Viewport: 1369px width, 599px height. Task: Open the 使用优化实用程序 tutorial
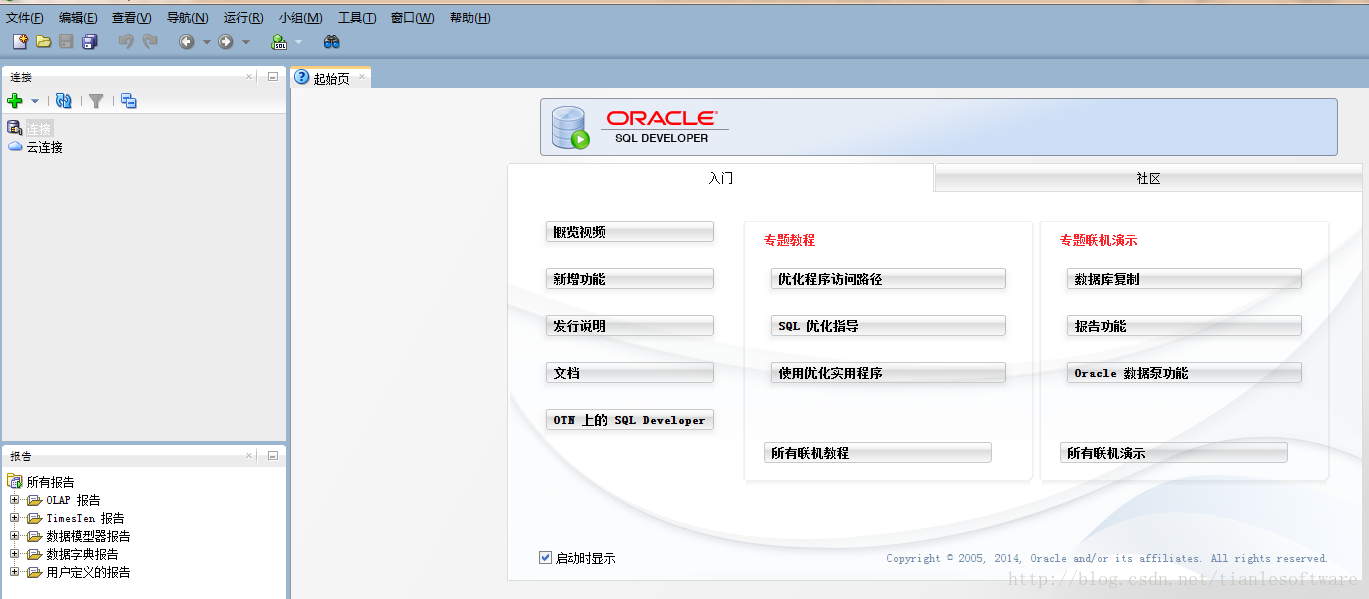pyautogui.click(x=888, y=373)
